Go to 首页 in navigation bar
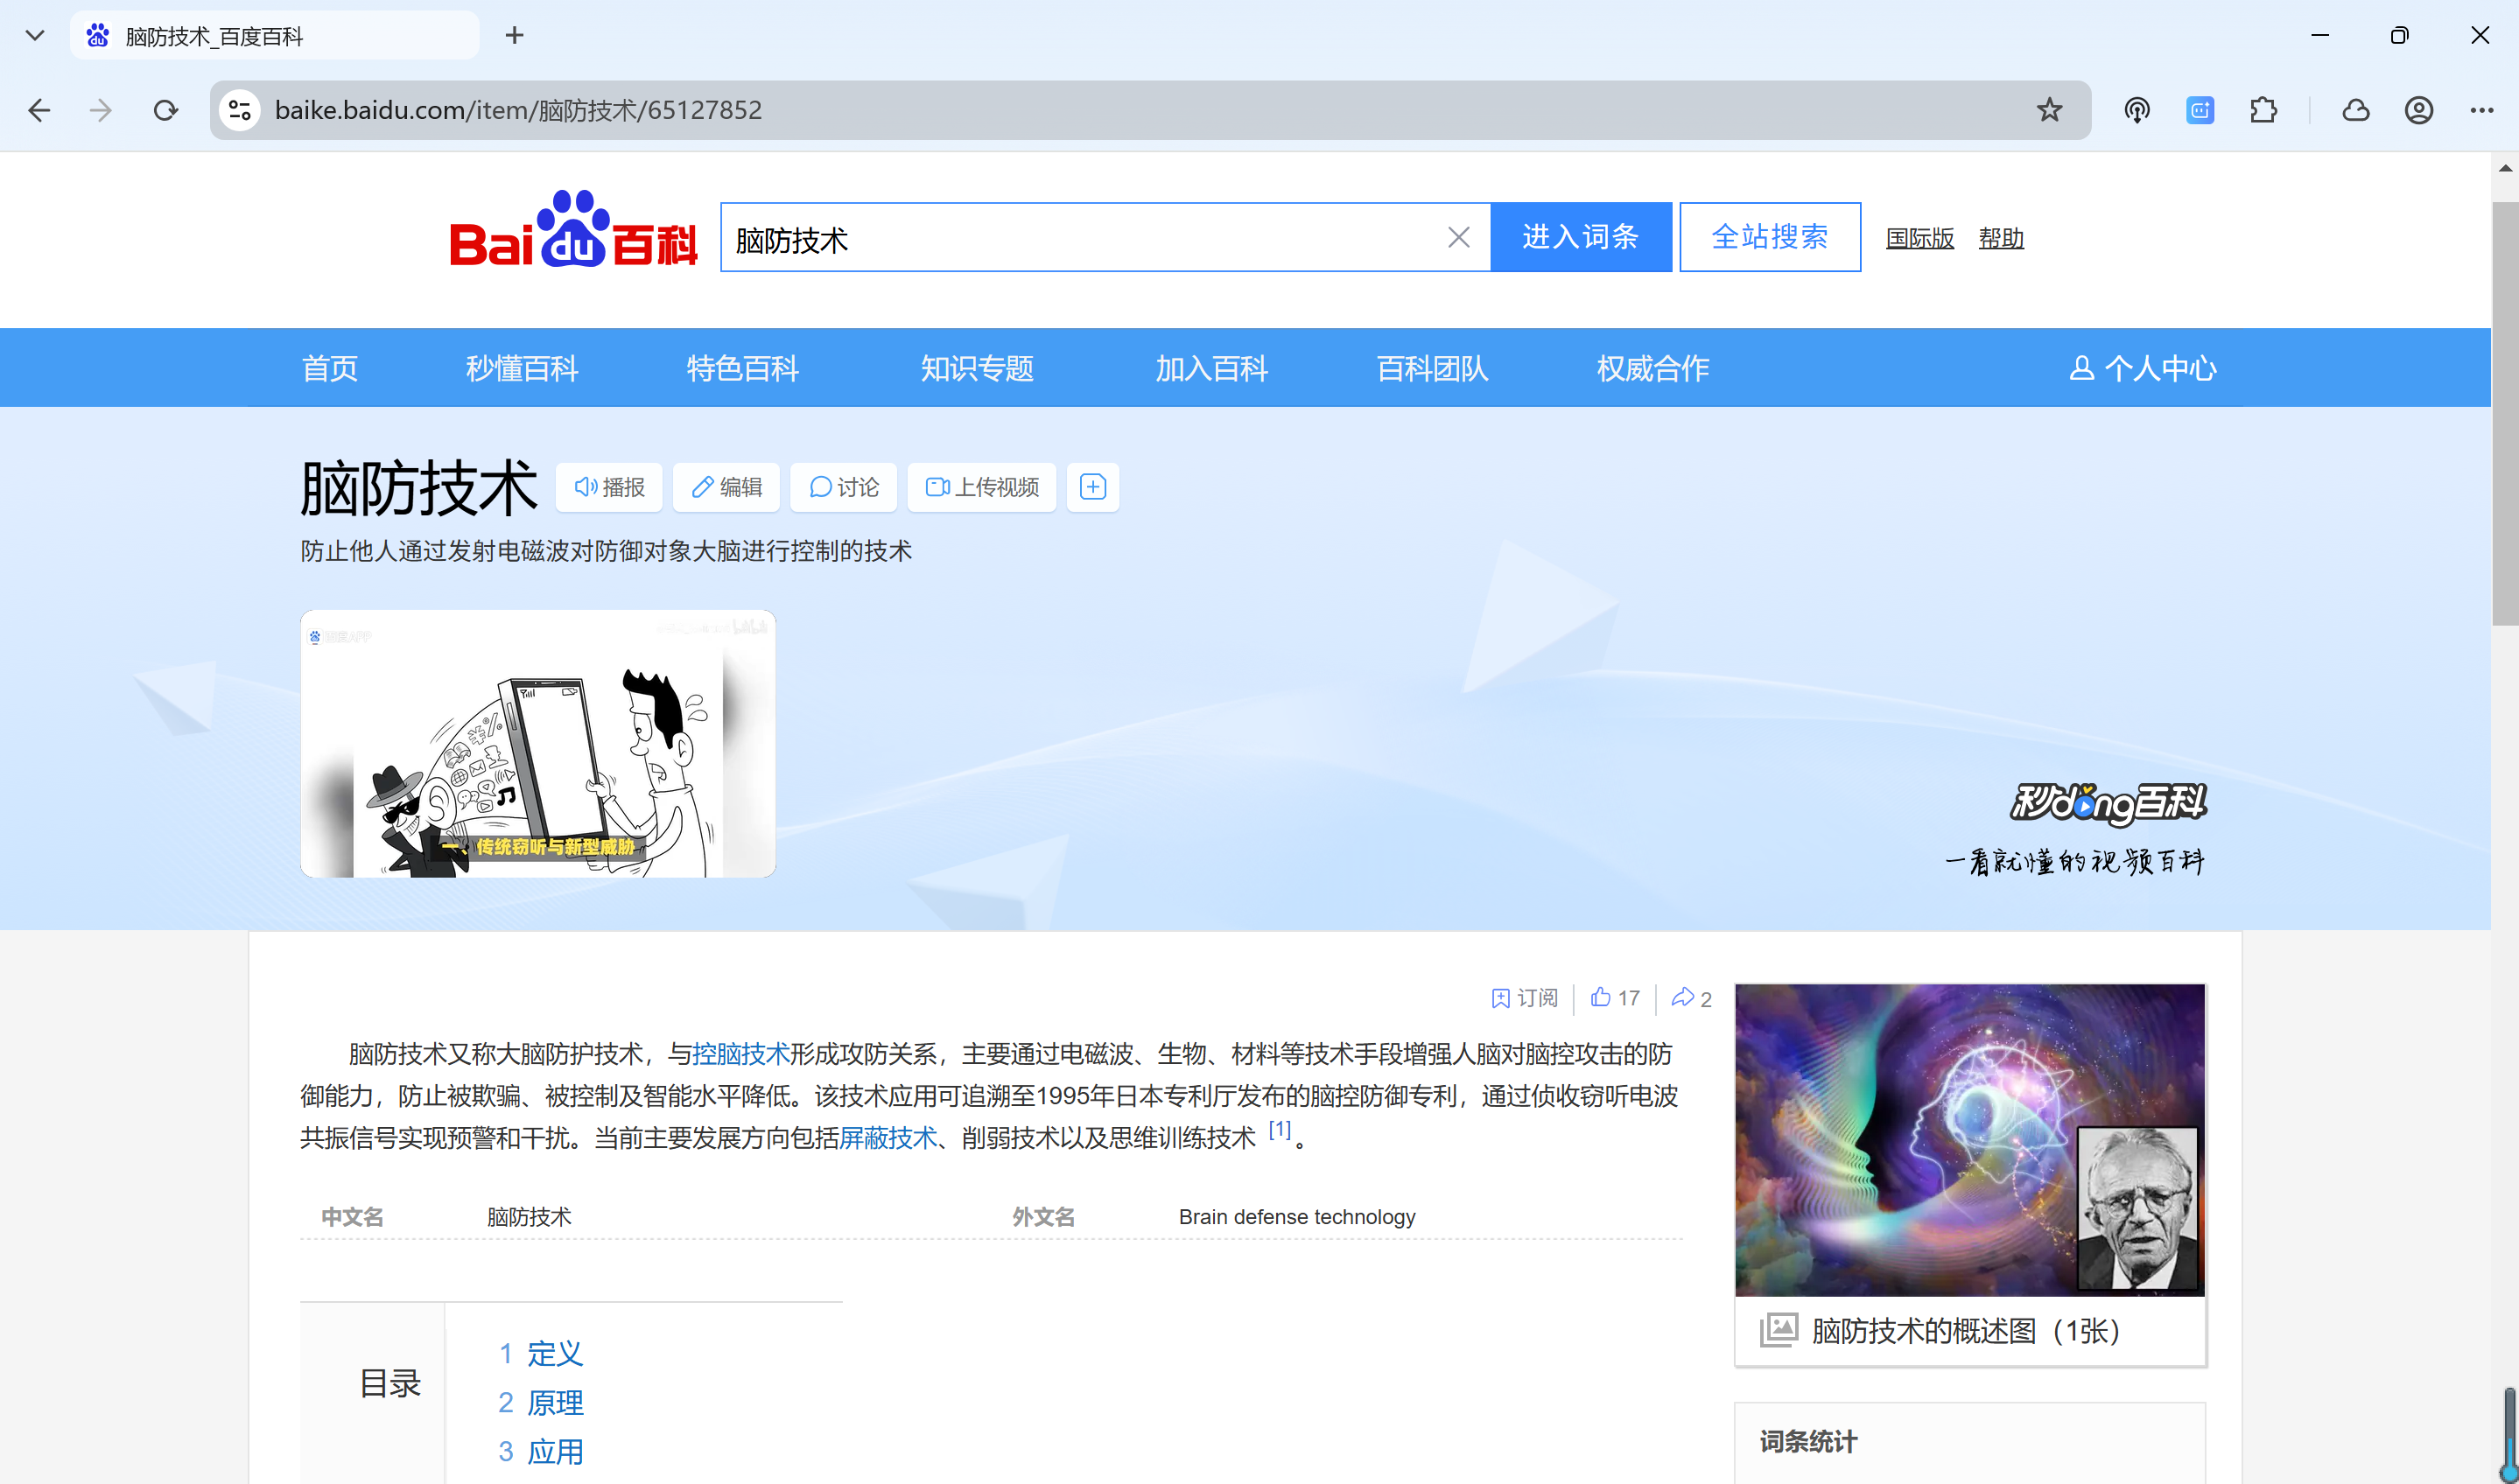 click(x=330, y=368)
